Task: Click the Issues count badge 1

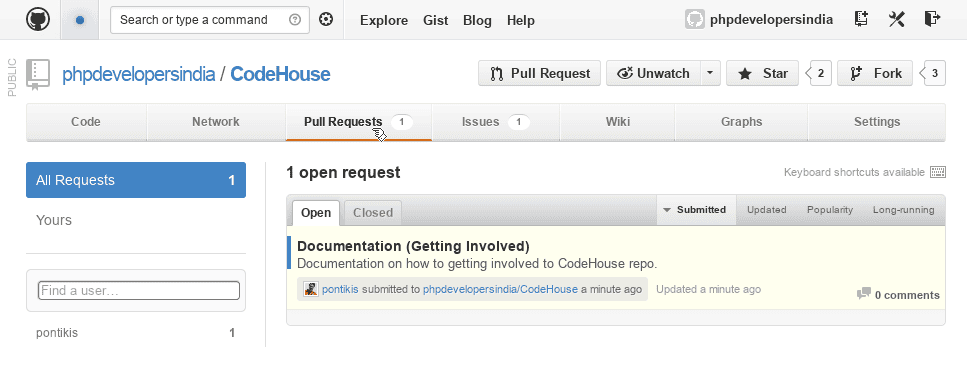Action: 519,122
